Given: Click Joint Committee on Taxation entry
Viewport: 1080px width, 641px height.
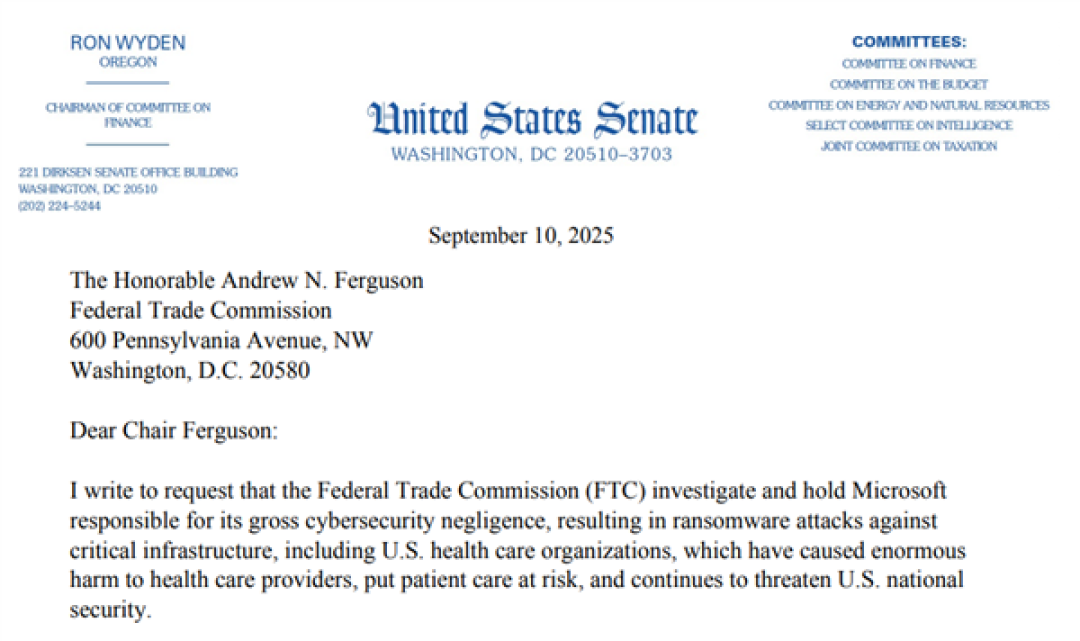Looking at the screenshot, I should (x=909, y=146).
